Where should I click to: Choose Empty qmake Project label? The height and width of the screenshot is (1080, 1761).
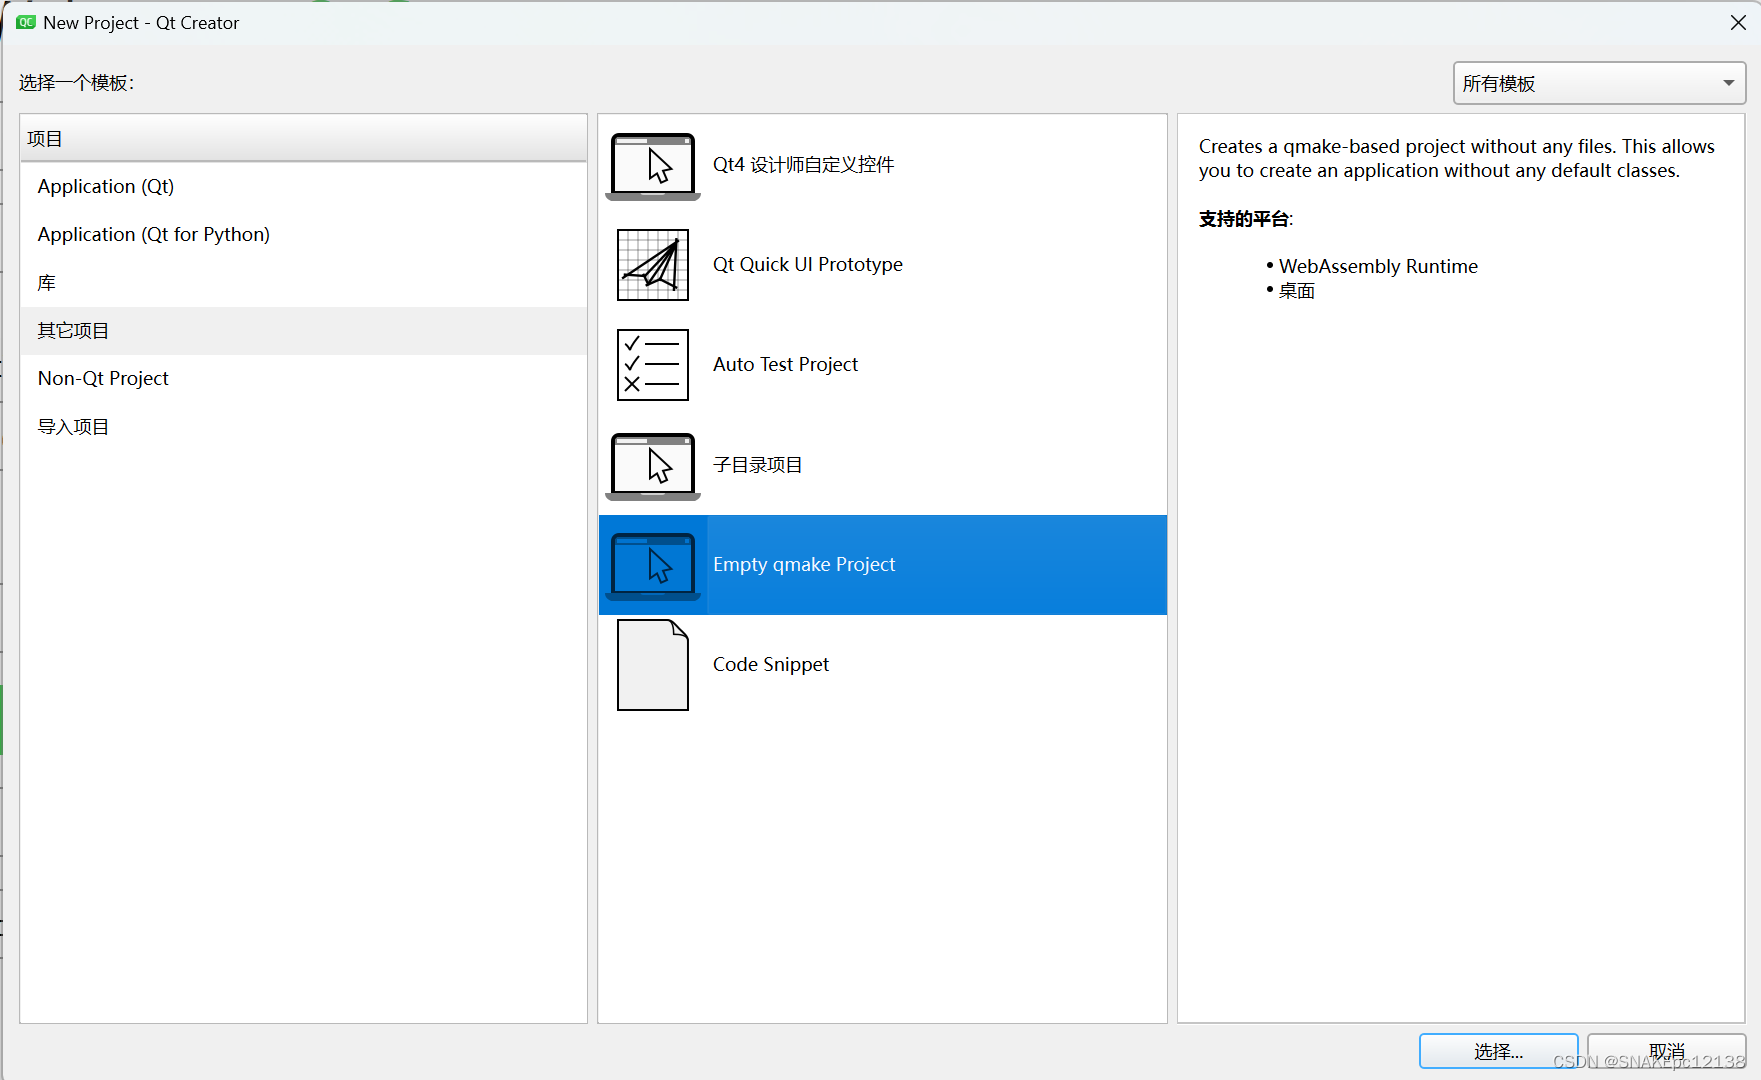pyautogui.click(x=804, y=565)
